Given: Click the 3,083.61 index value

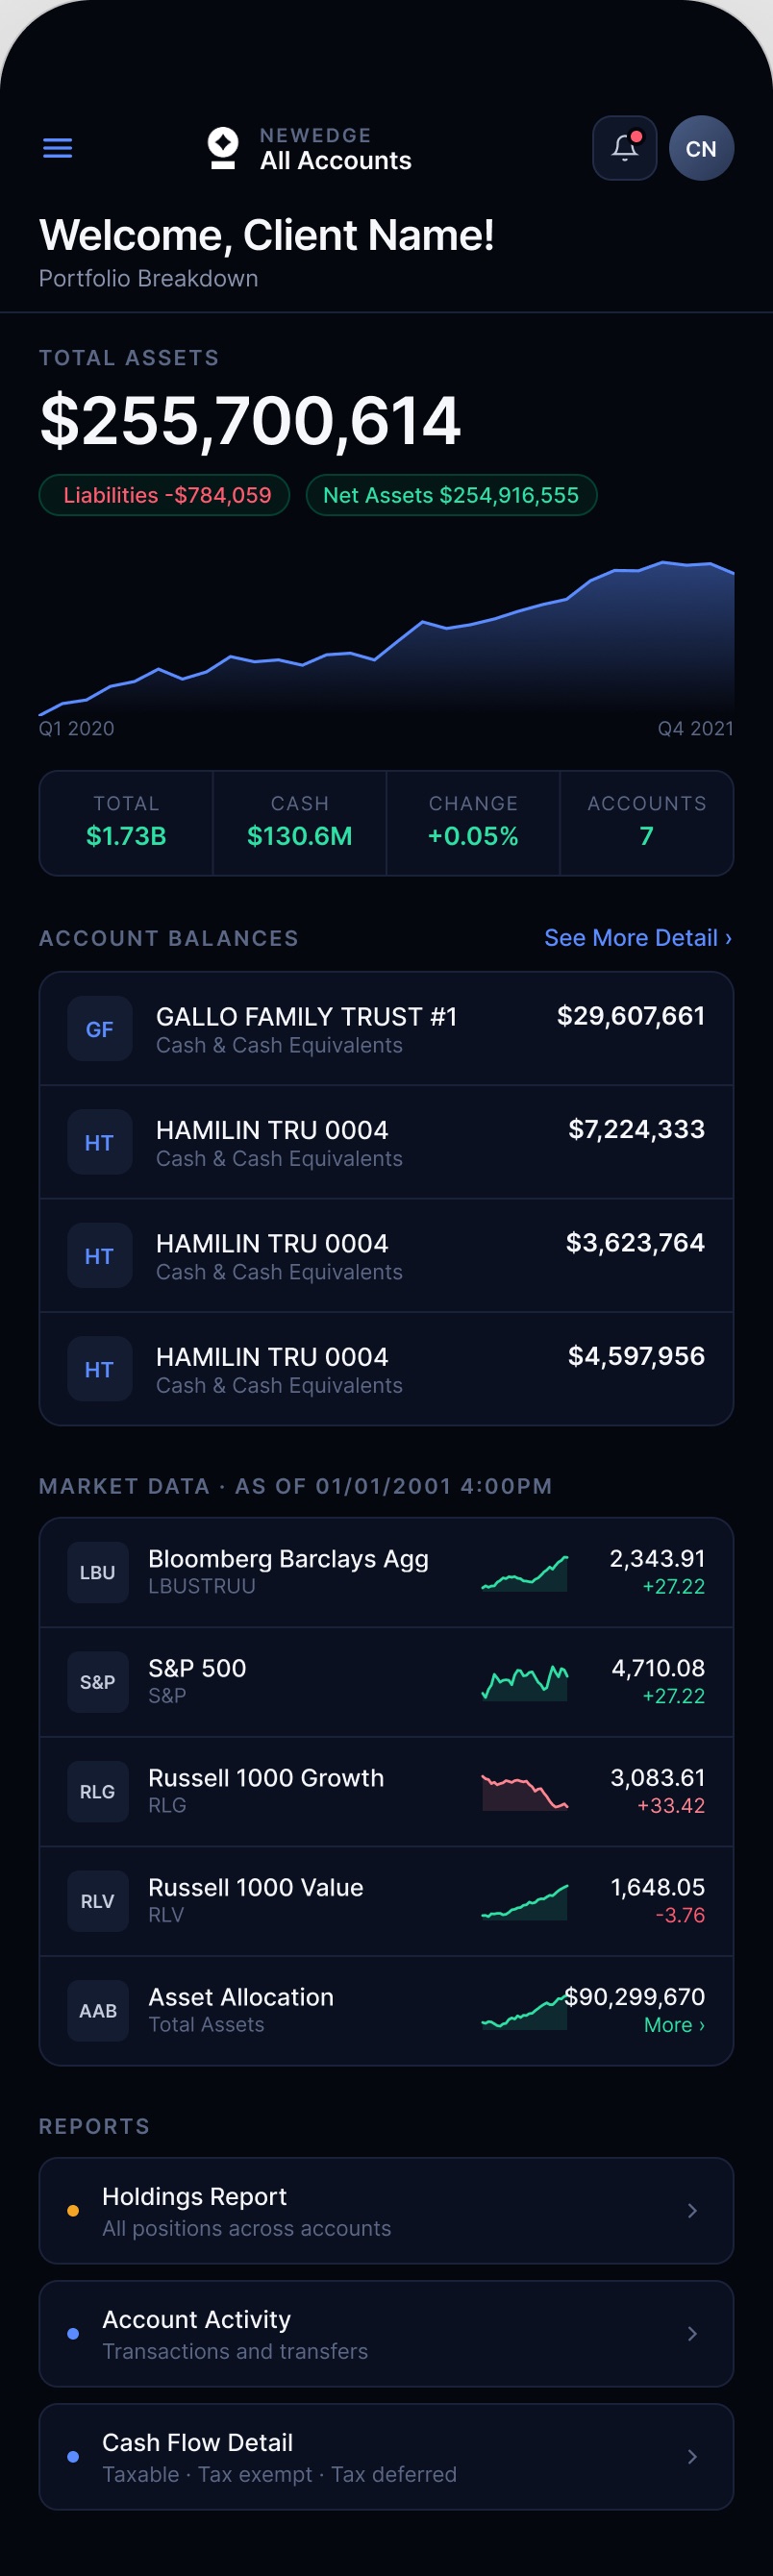Looking at the screenshot, I should [657, 1778].
